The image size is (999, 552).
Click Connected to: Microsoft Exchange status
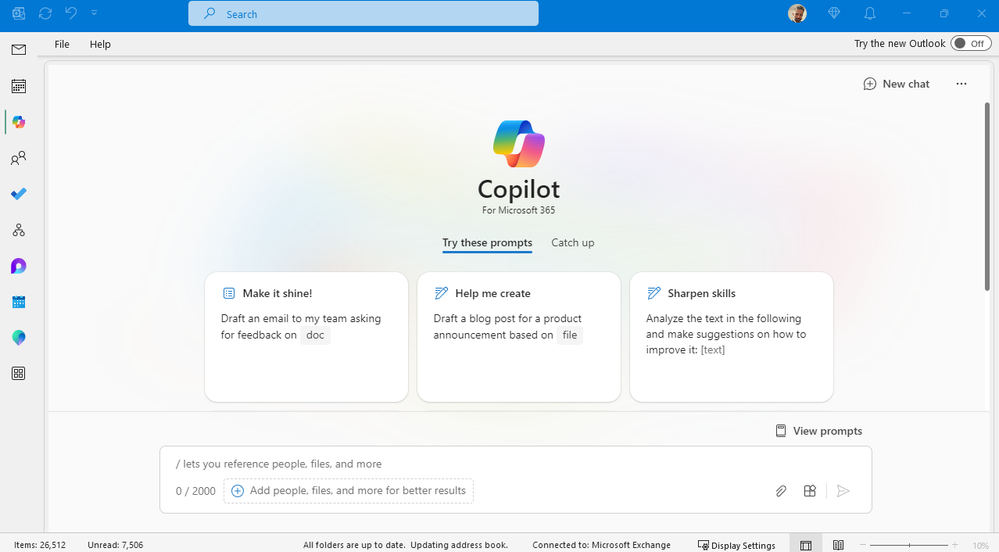tap(601, 545)
